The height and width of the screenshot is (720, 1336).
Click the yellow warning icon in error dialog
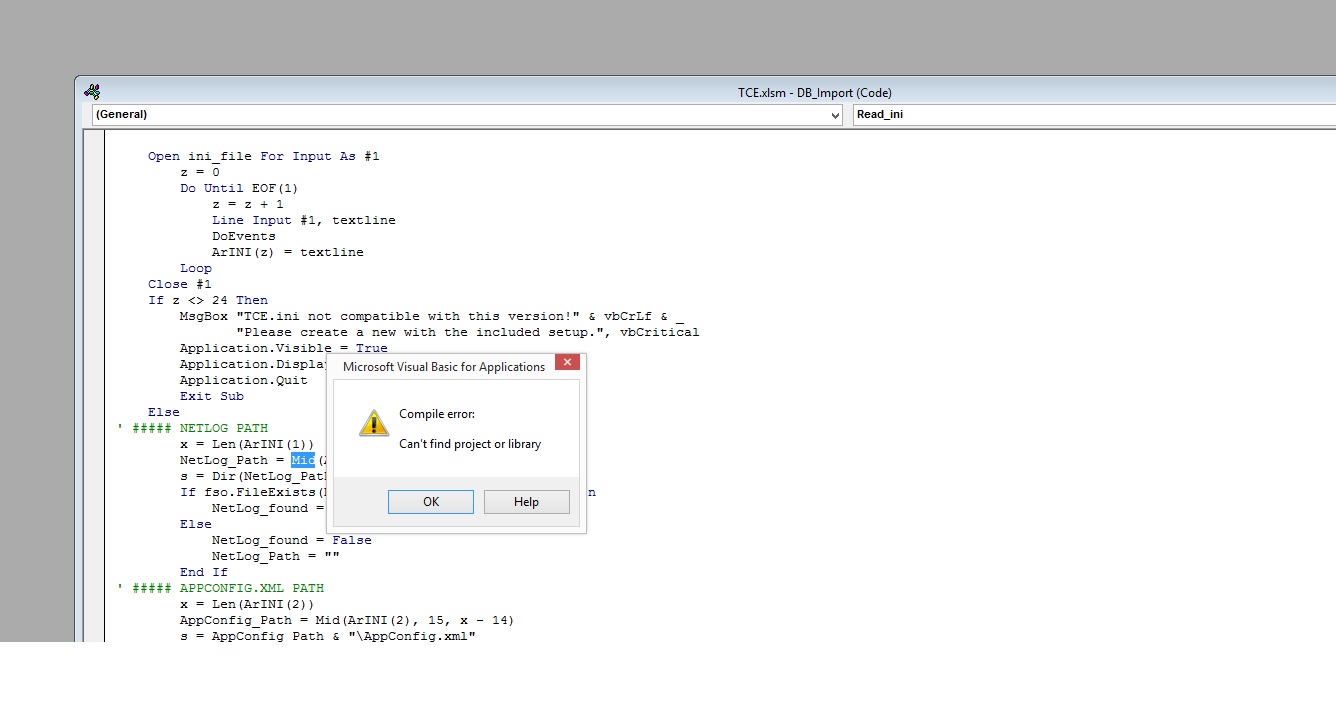point(374,423)
